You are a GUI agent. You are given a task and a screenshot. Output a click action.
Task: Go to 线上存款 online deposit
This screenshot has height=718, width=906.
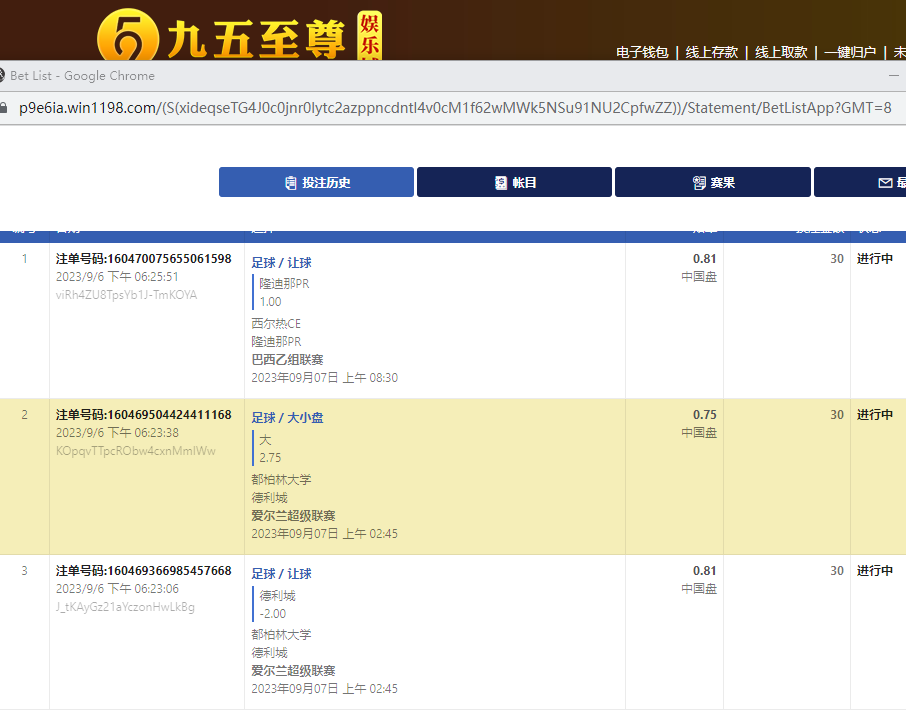pos(711,52)
